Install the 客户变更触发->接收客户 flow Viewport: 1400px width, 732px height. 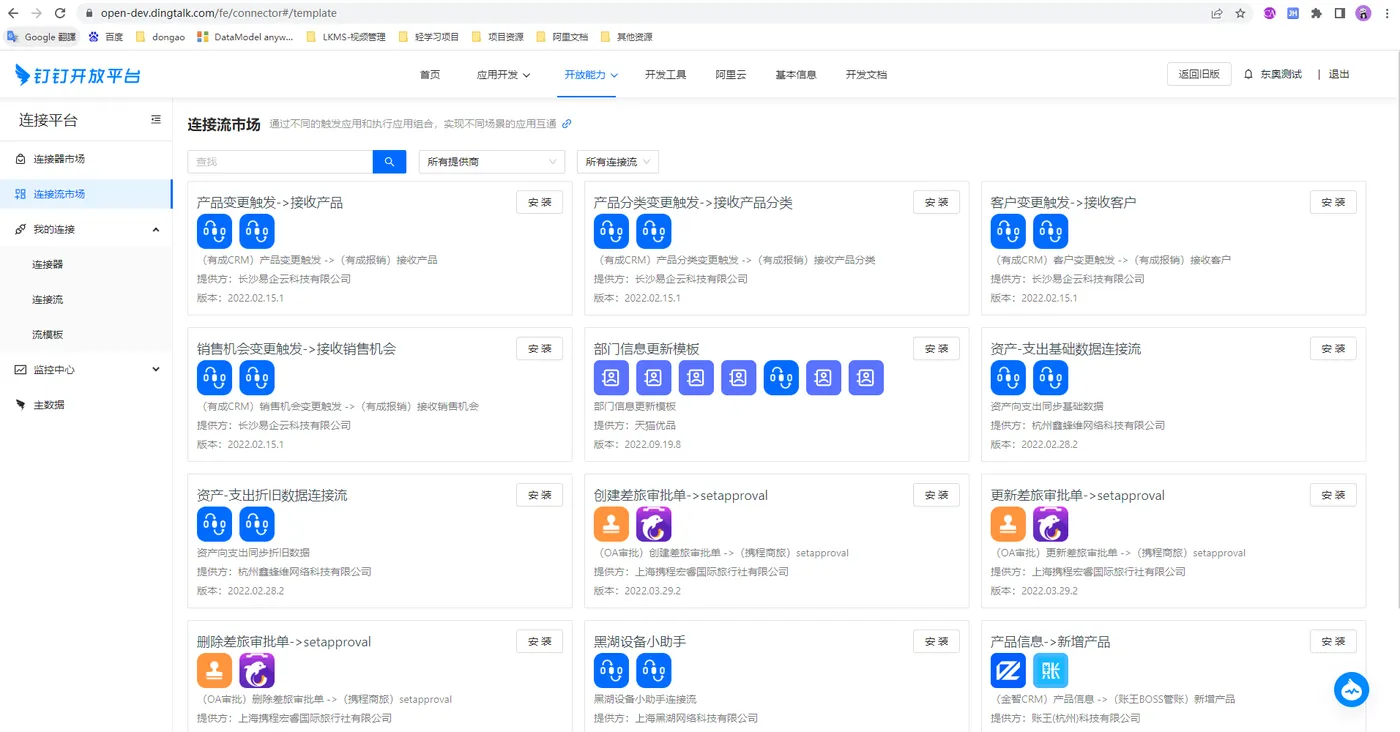(1334, 202)
